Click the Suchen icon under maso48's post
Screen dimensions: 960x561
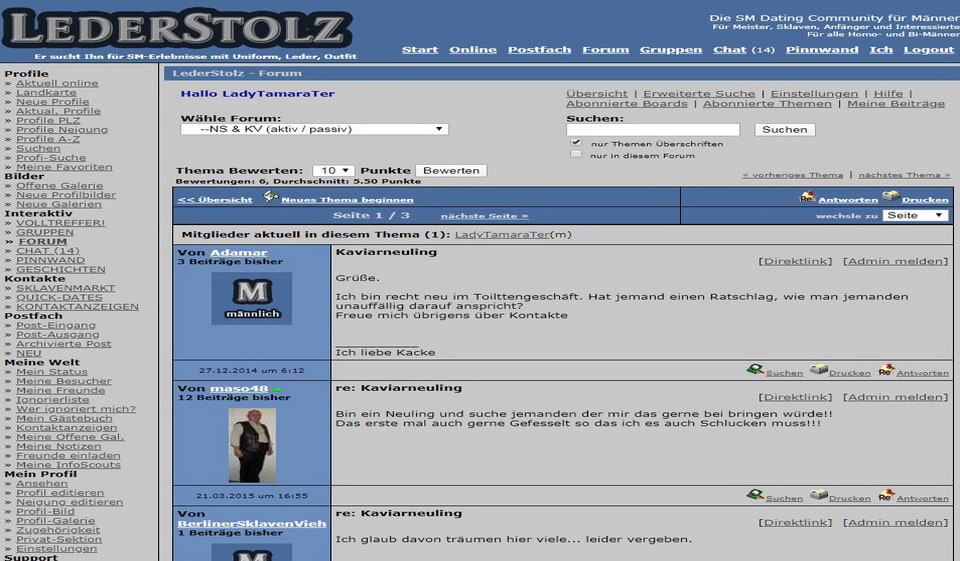[755, 495]
